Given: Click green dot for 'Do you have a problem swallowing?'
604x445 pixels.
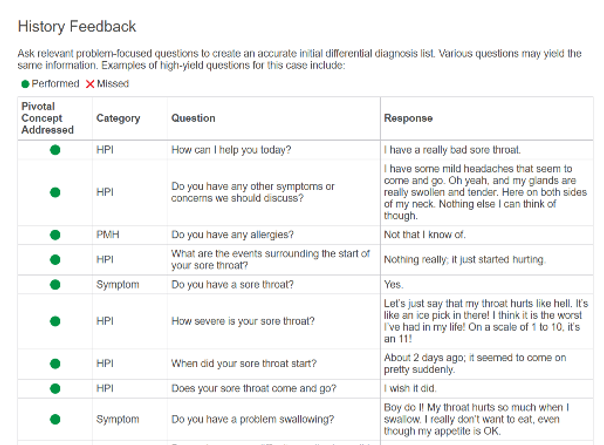Looking at the screenshot, I should [x=55, y=419].
